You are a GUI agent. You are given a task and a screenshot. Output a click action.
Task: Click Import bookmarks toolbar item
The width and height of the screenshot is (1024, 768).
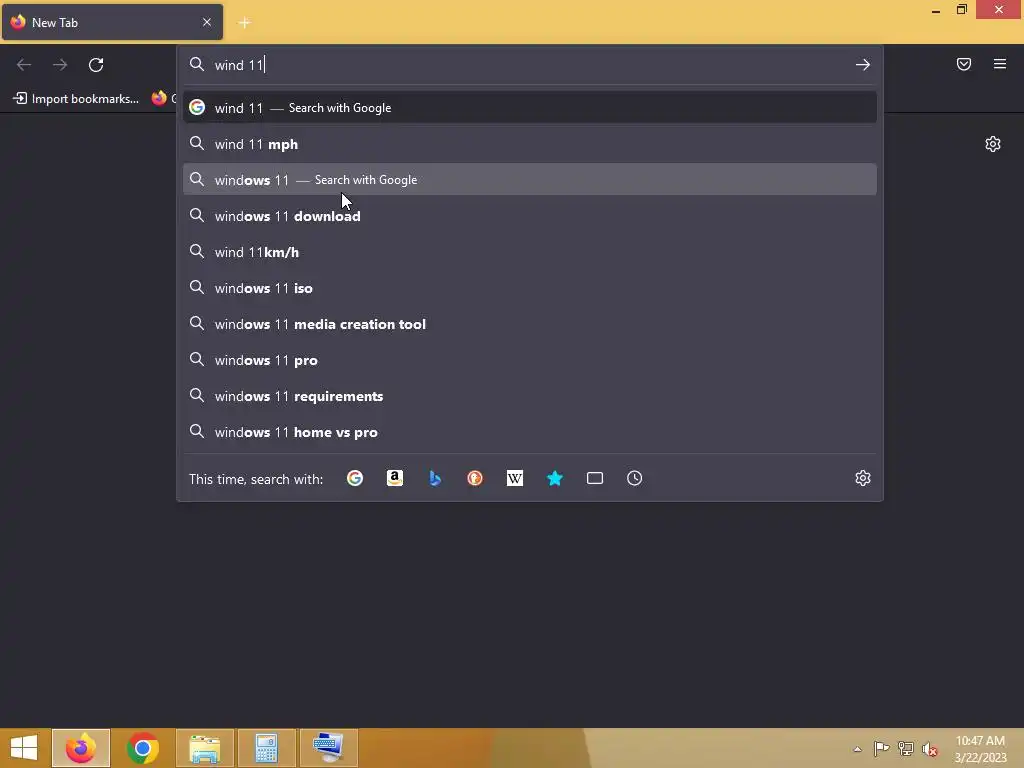pyautogui.click(x=76, y=99)
